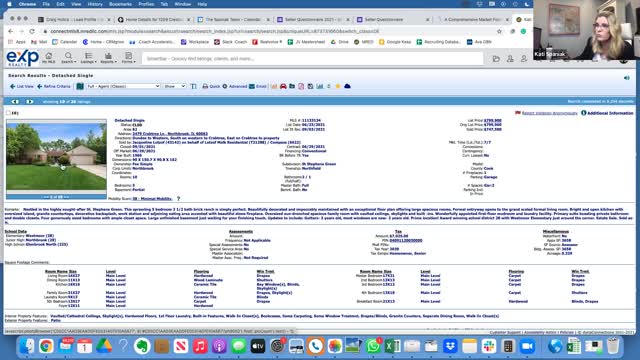Viewport: 640px width, 360px height.
Task: Open the listing house photo
Action: (x=56, y=156)
